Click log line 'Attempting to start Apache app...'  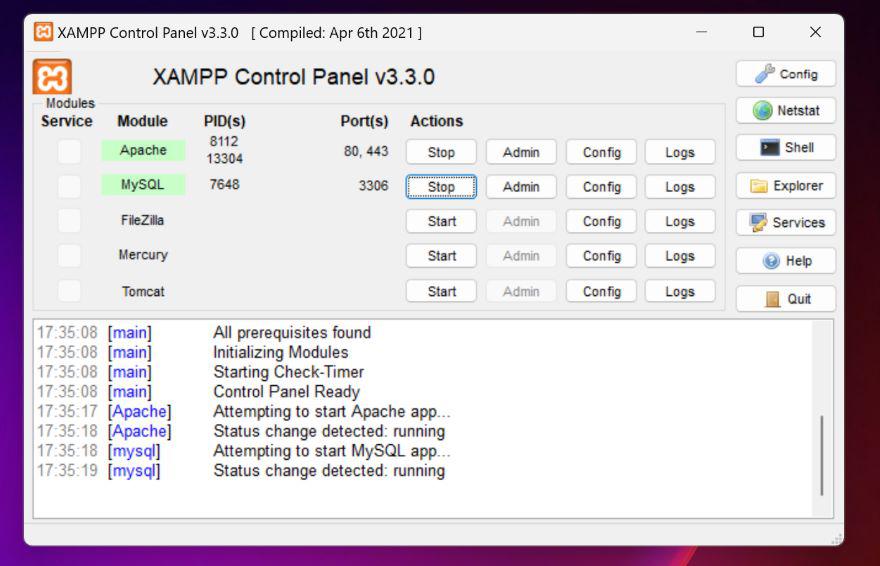coord(332,412)
